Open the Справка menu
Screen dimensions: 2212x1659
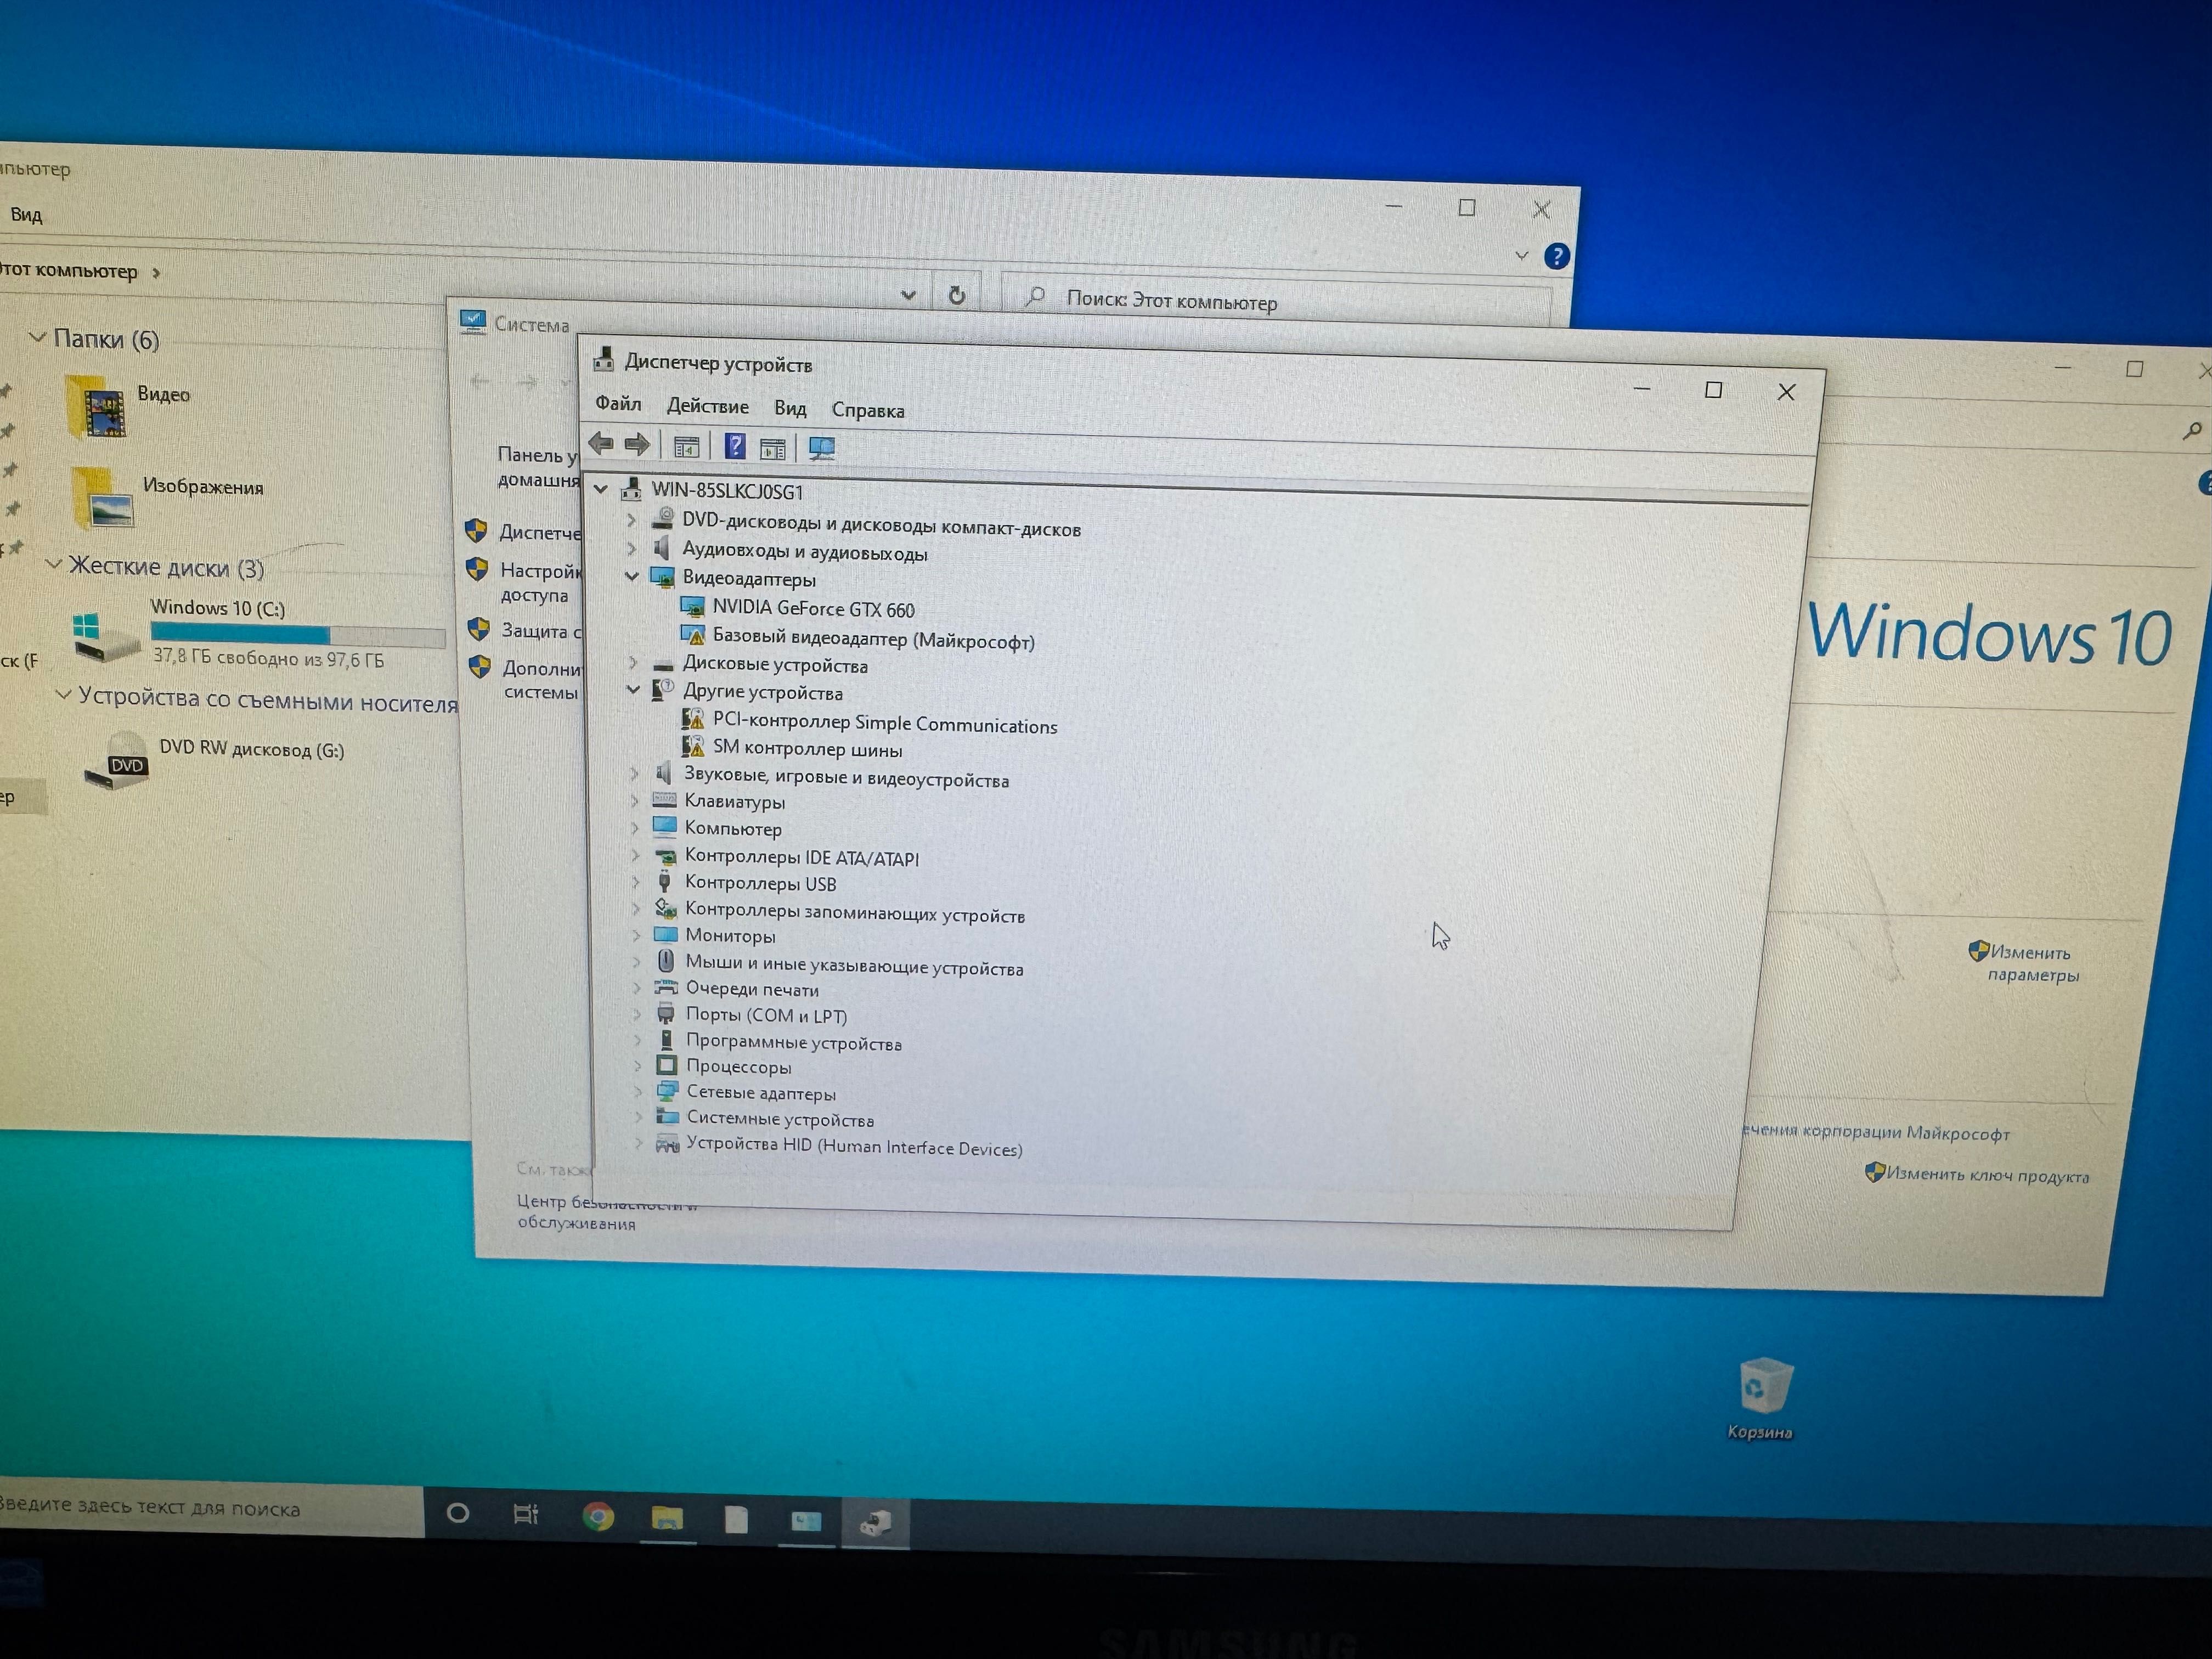[x=868, y=410]
